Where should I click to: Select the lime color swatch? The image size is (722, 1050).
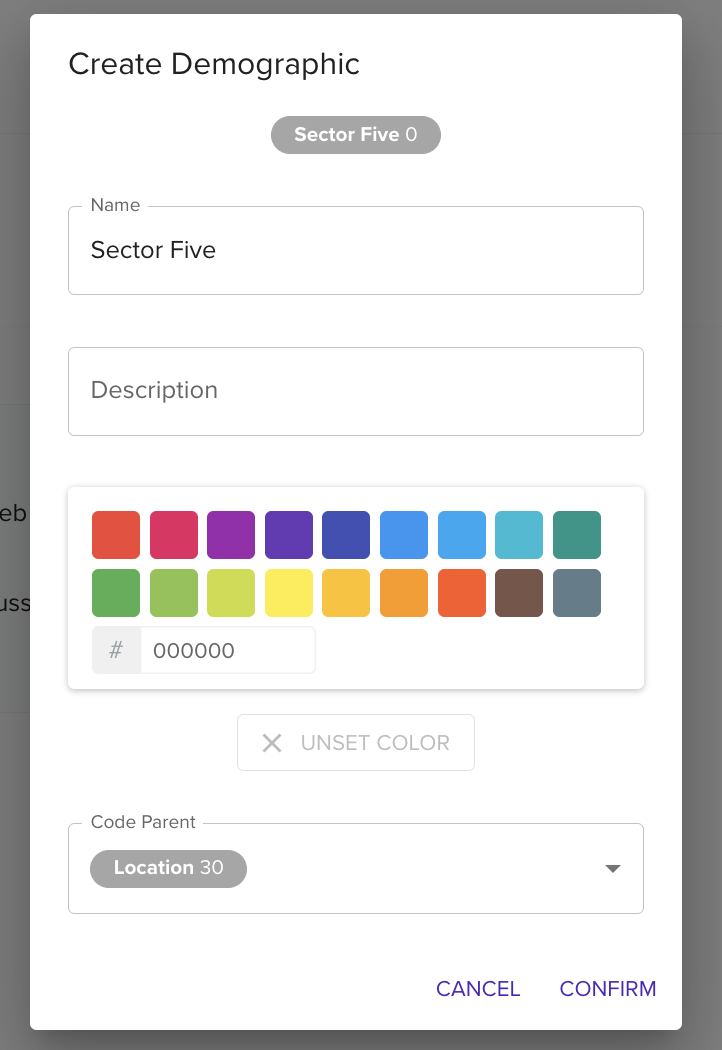click(231, 593)
